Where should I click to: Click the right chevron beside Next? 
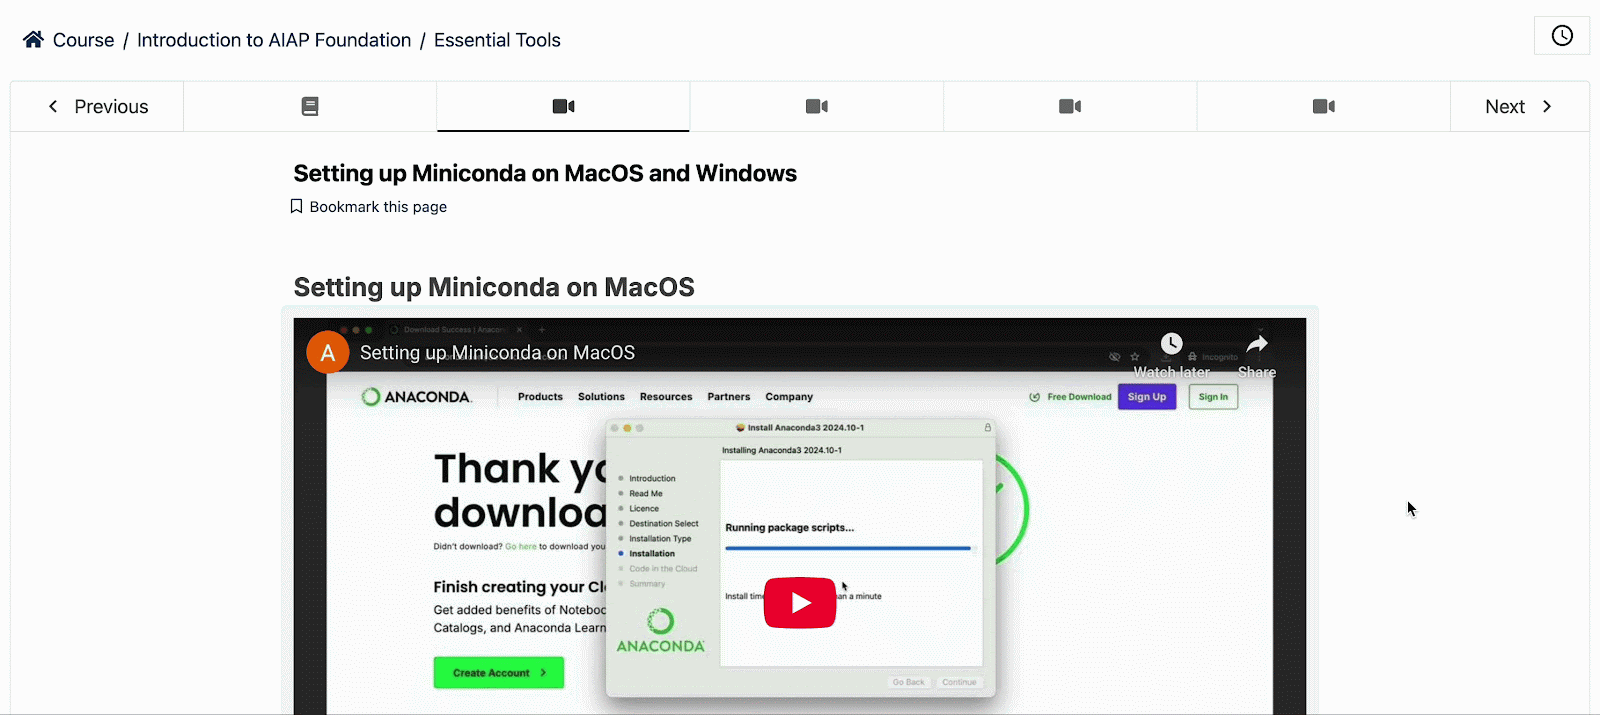1547,106
